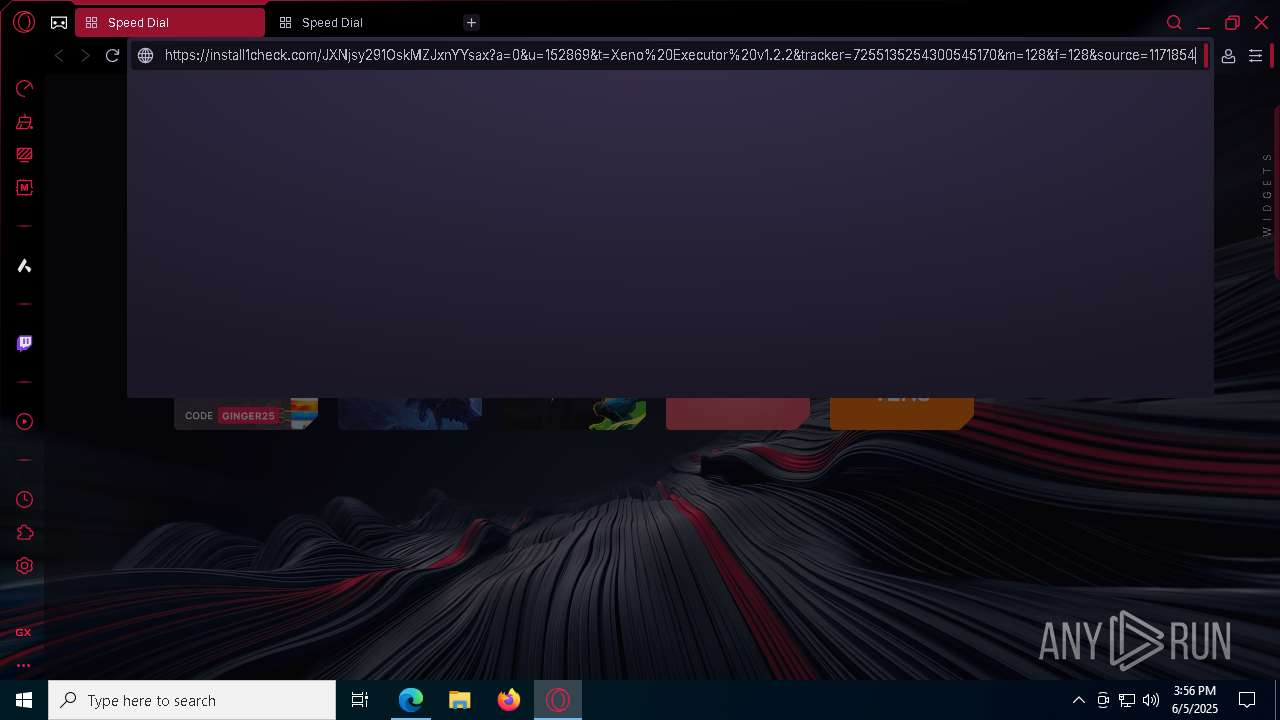Open the orange speed dial tile
Screen dimensions: 1280x720
902,413
